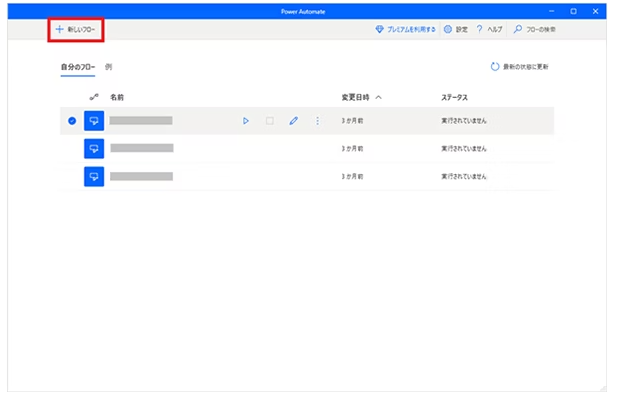Screen dimensions: 627x399
Task: Click 実行されていません status of last flow
Action: (x=464, y=176)
